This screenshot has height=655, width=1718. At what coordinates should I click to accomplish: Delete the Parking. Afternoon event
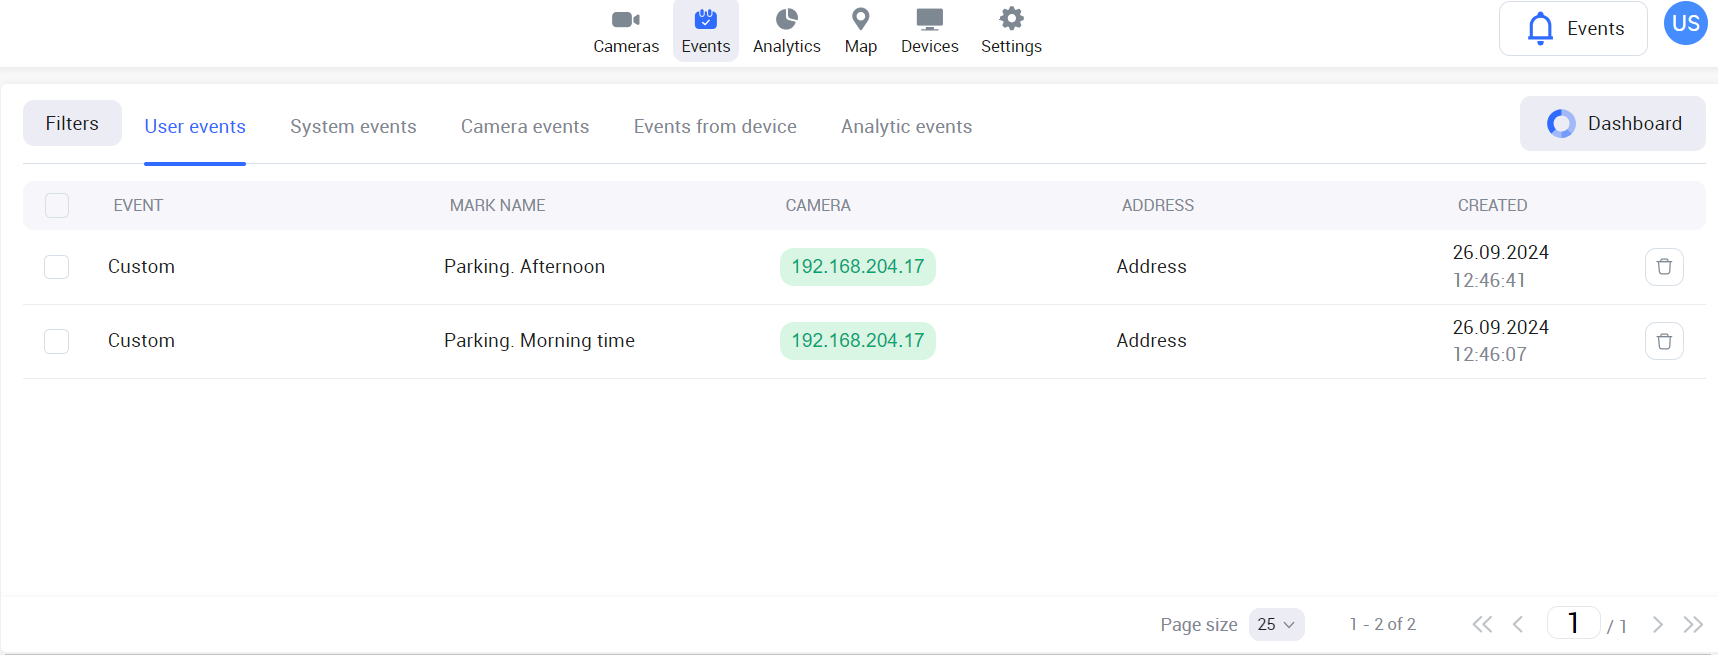pos(1664,267)
